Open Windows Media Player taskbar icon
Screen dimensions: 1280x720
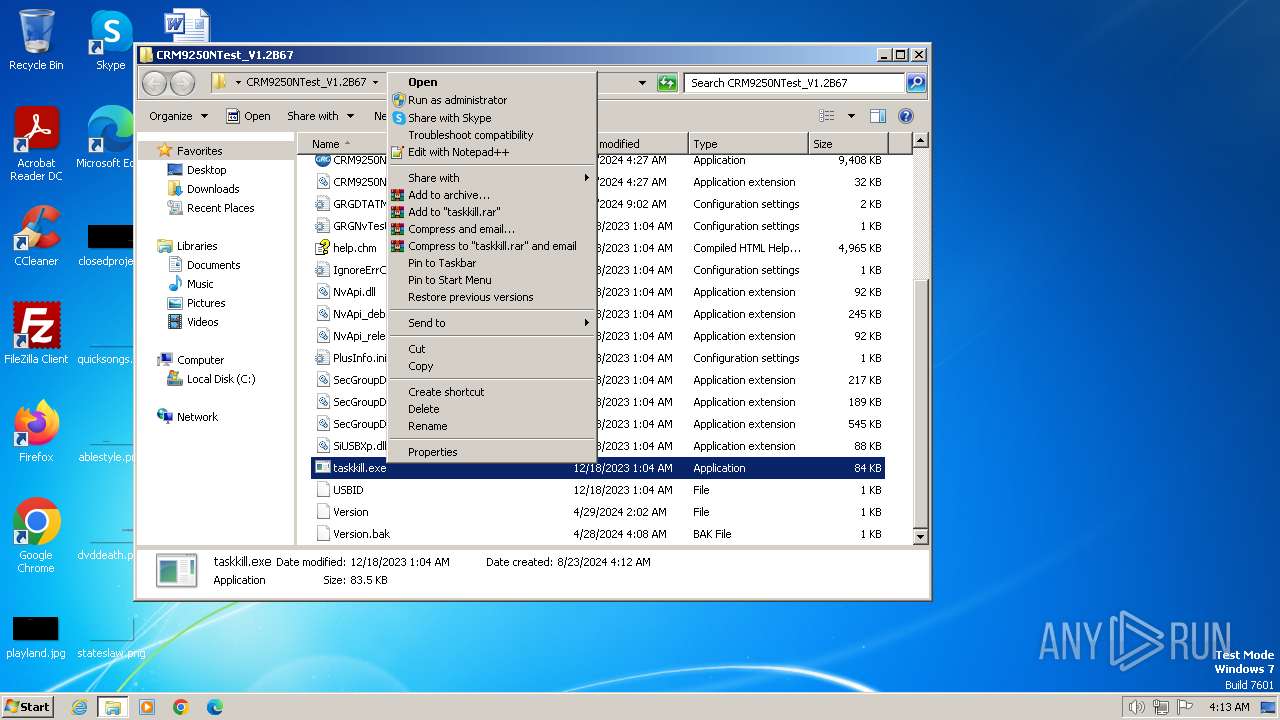point(147,707)
